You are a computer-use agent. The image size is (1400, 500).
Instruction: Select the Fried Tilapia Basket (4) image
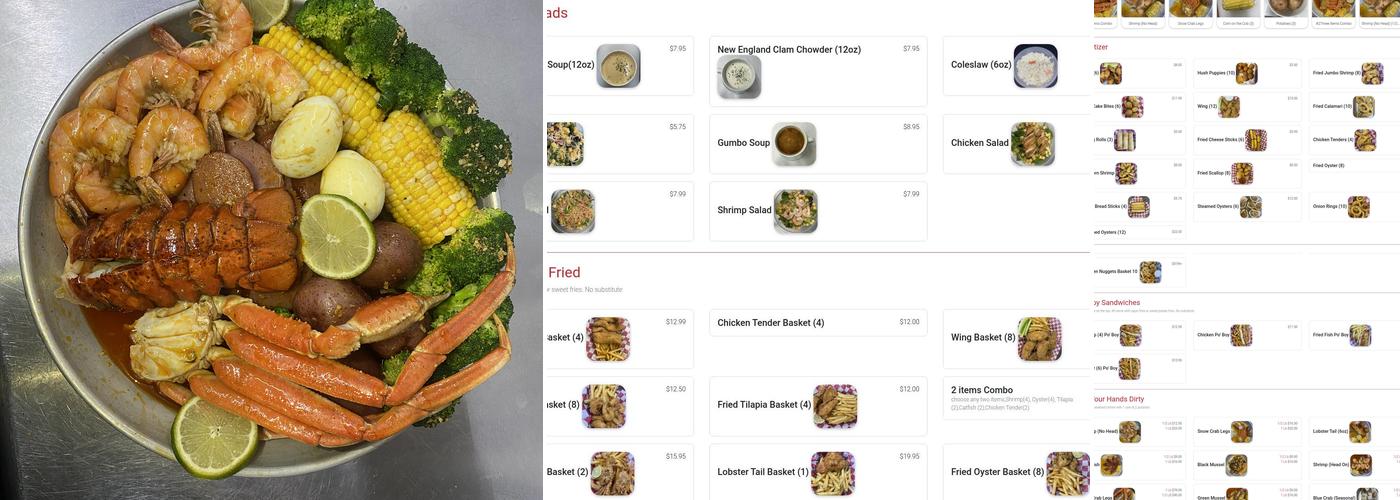[x=835, y=406]
